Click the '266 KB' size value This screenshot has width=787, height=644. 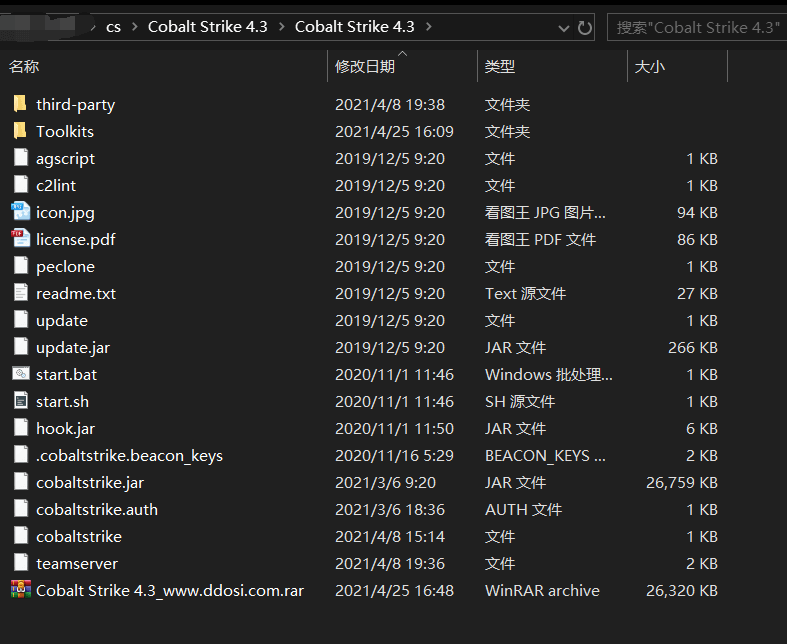pos(693,347)
